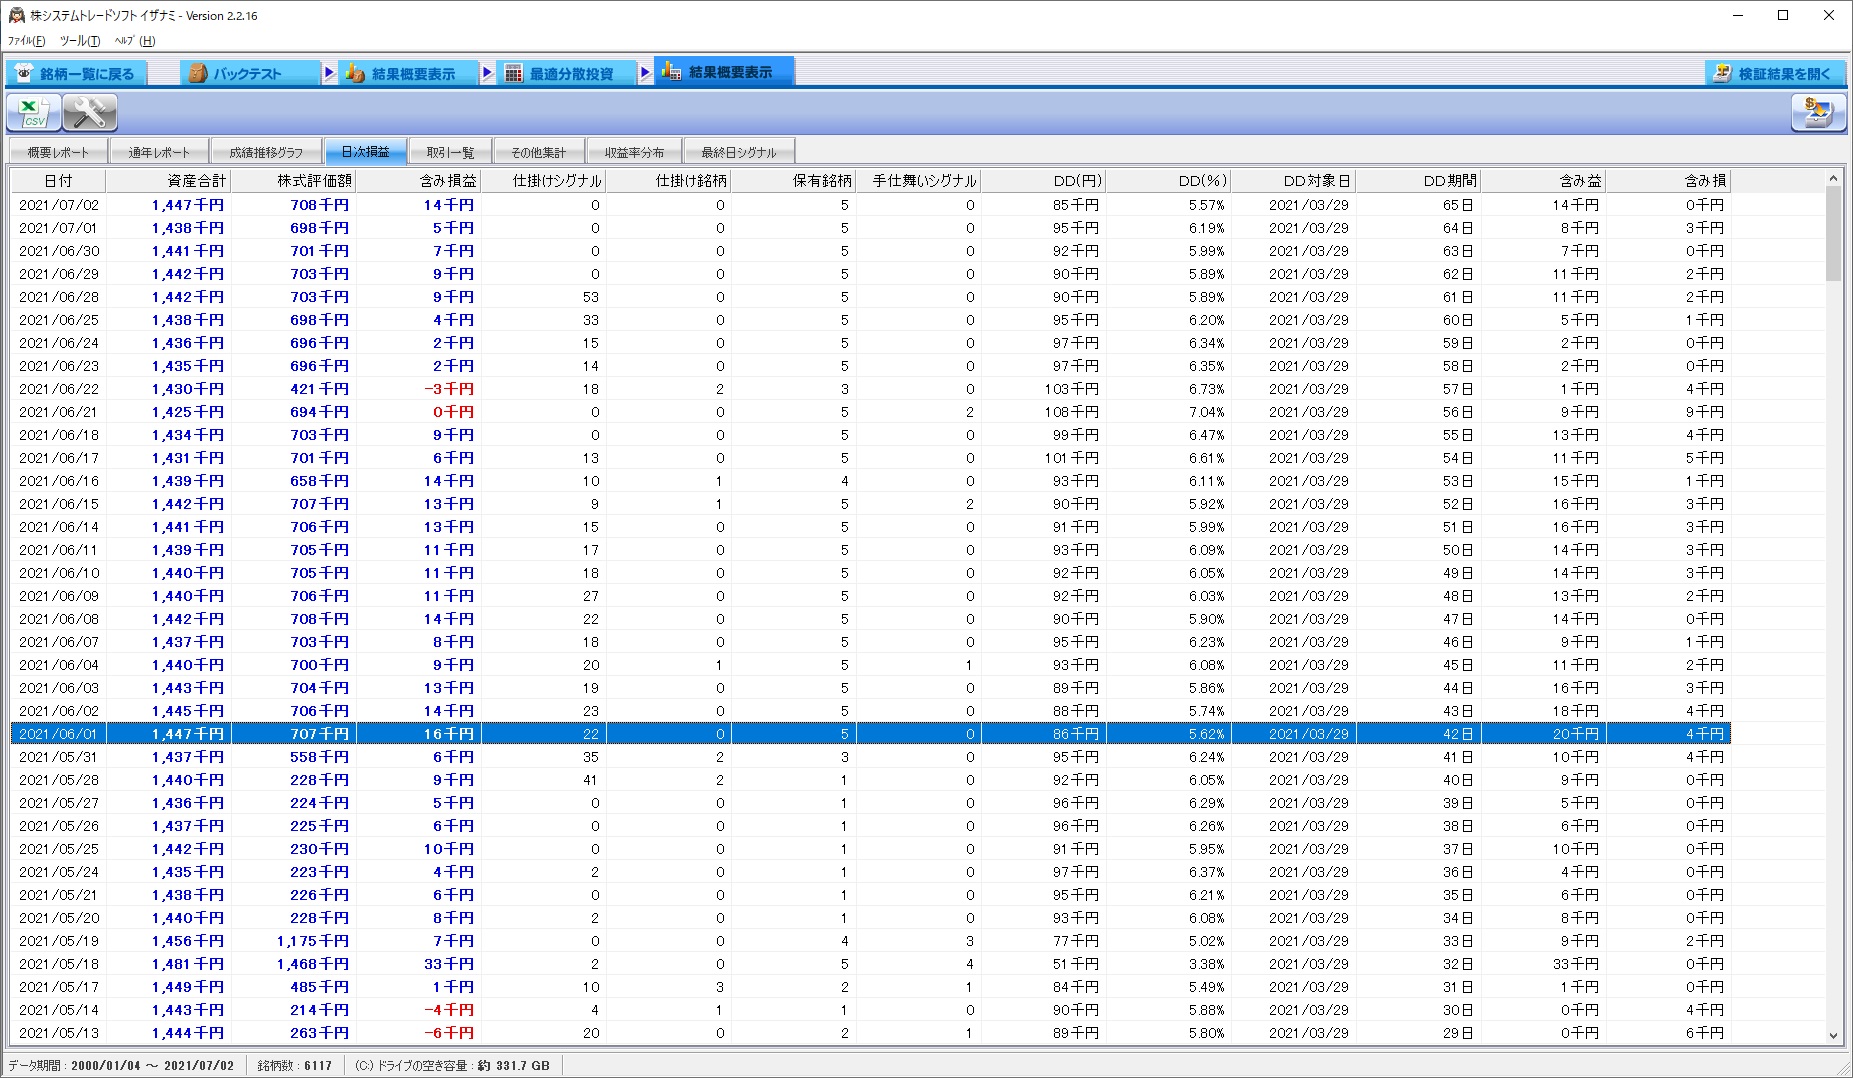Click the CSV export icon
The height and width of the screenshot is (1078, 1853).
pyautogui.click(x=33, y=113)
